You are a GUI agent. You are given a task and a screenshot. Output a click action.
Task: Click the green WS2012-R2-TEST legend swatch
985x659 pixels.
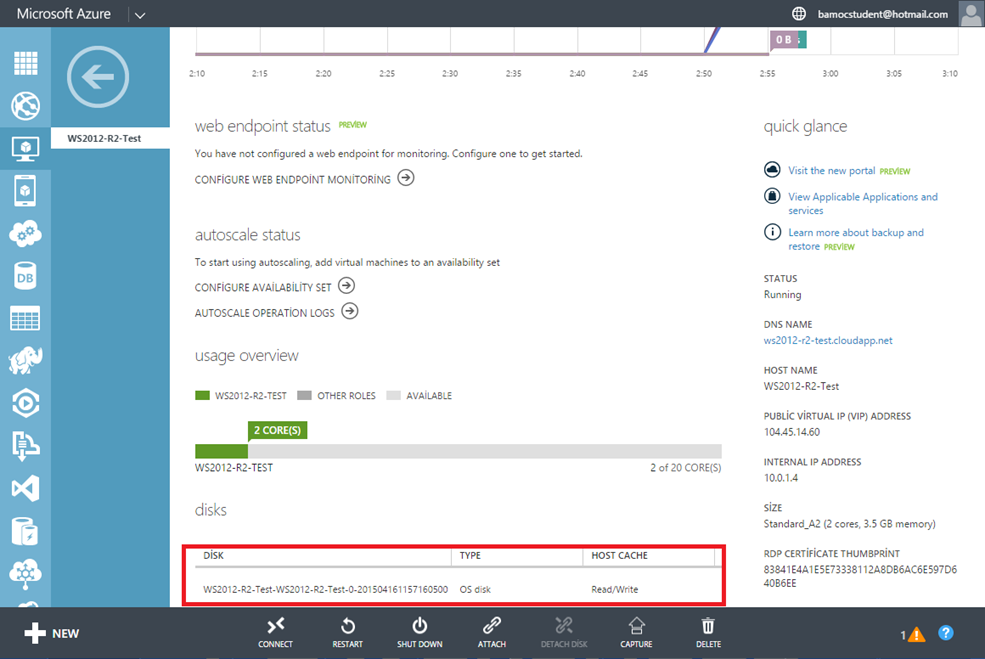(202, 395)
